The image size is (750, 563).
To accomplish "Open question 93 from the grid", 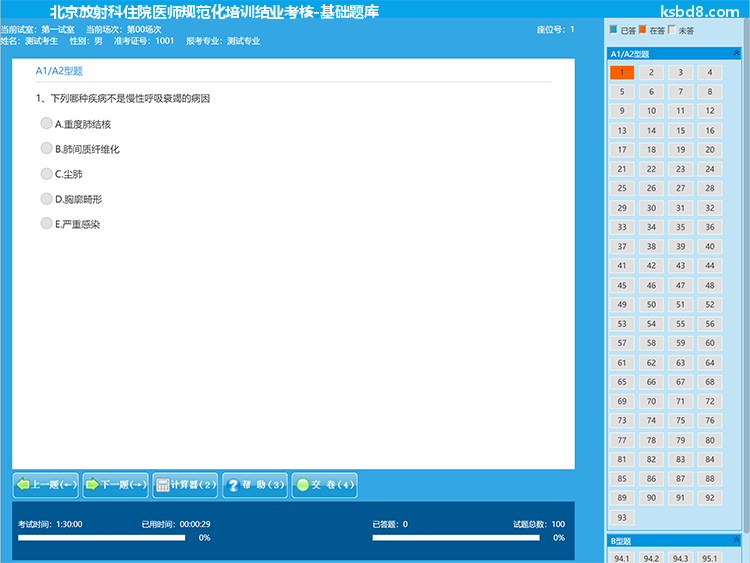I will tap(622, 518).
